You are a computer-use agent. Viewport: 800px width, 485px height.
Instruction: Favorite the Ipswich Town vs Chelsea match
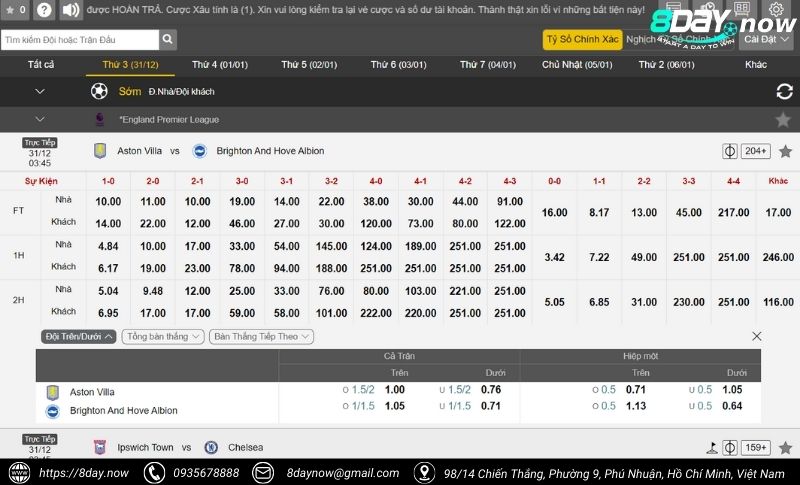pos(785,447)
